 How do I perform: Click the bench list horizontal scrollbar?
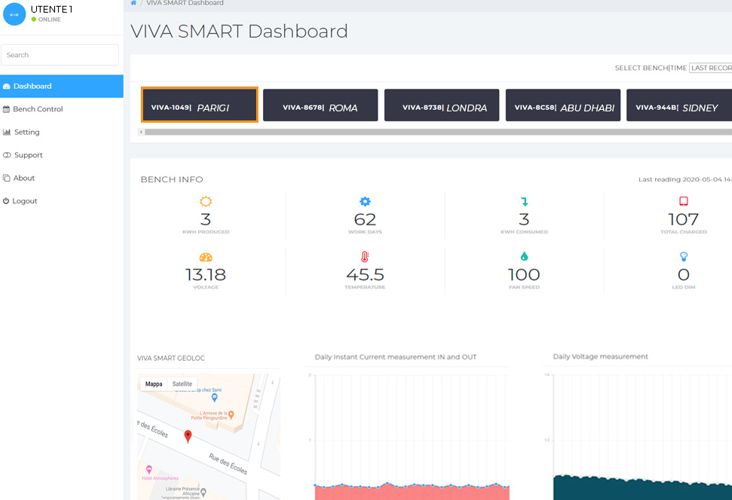438,132
